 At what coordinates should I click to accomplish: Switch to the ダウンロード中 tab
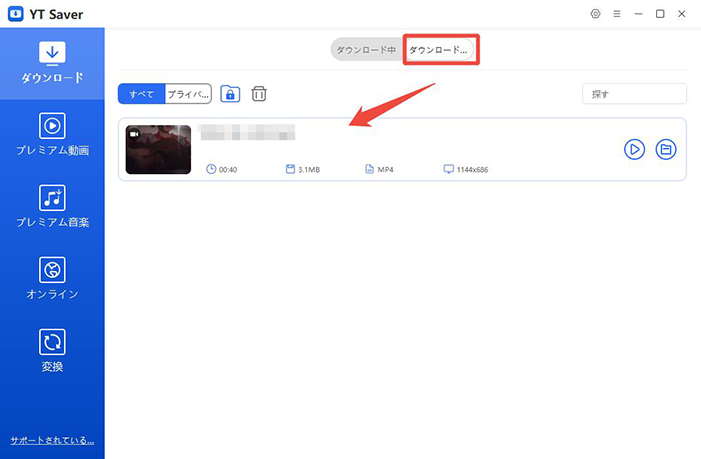pos(367,50)
